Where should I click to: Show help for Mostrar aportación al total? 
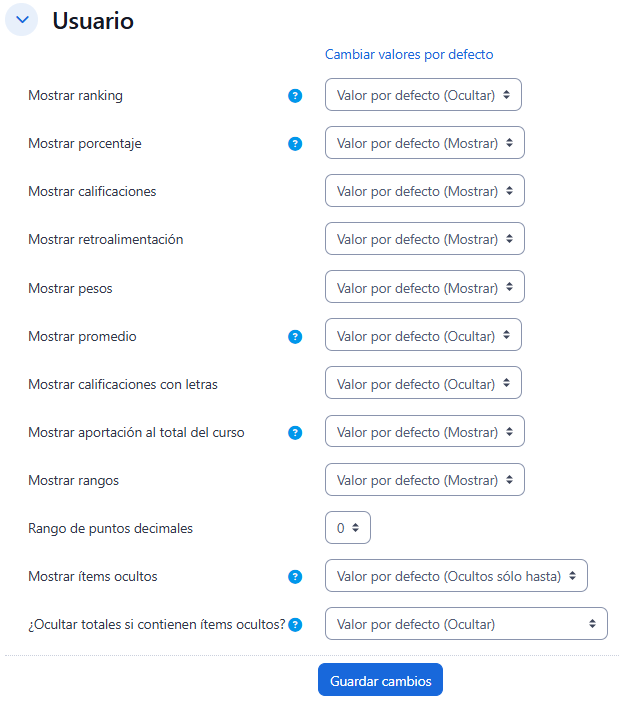click(x=295, y=433)
